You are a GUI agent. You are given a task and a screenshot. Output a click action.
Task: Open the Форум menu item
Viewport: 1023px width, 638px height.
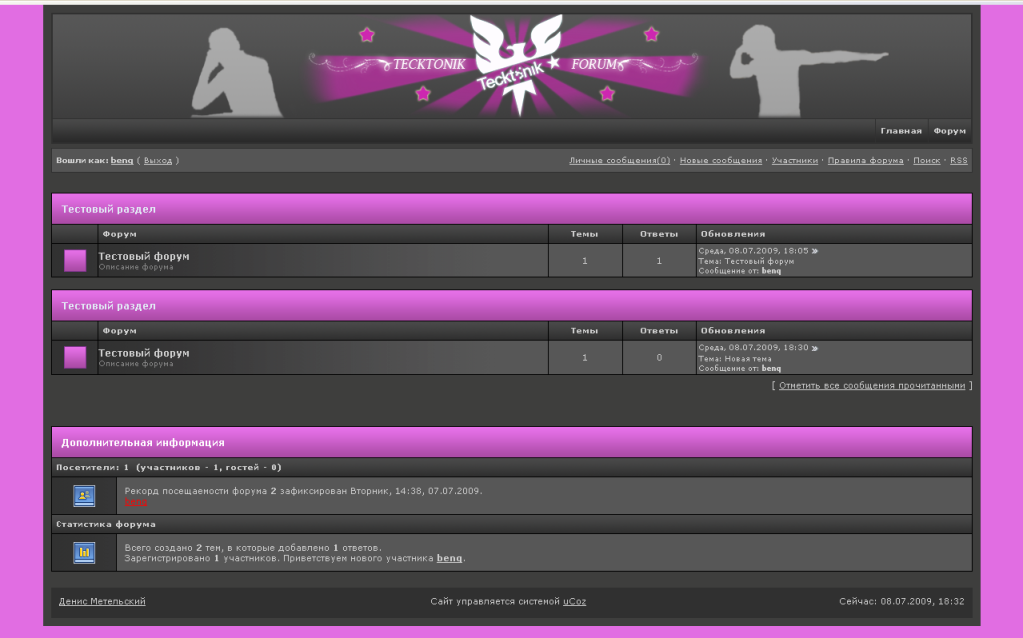pyautogui.click(x=949, y=130)
